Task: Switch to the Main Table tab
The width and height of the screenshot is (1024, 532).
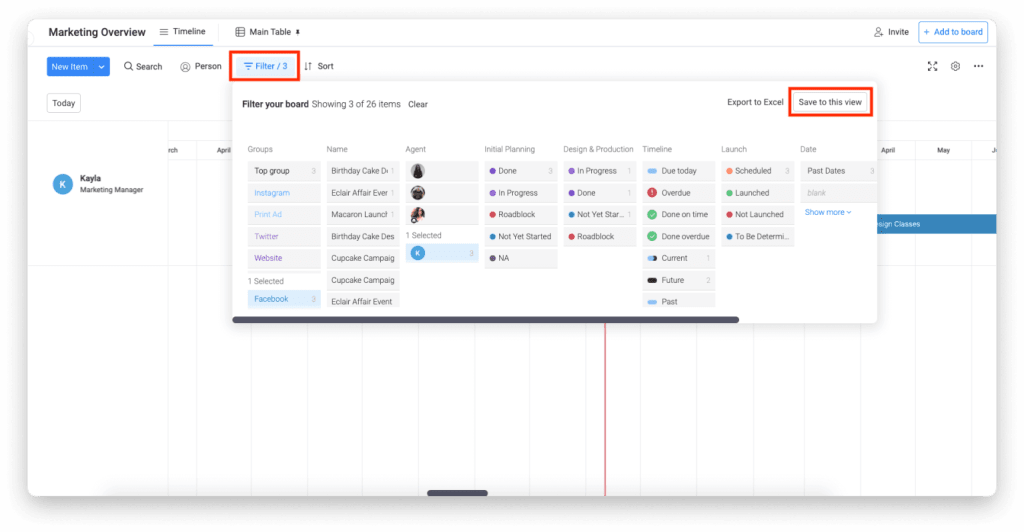Action: (264, 32)
